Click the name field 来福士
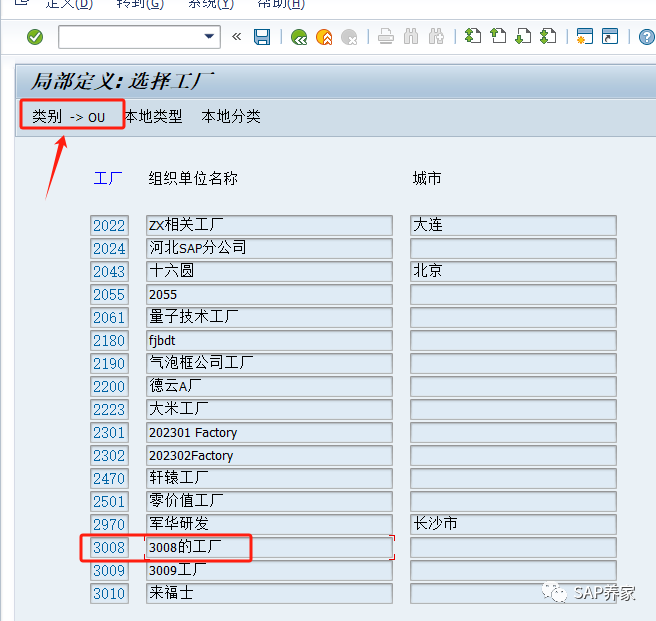The image size is (656, 621). tap(269, 593)
